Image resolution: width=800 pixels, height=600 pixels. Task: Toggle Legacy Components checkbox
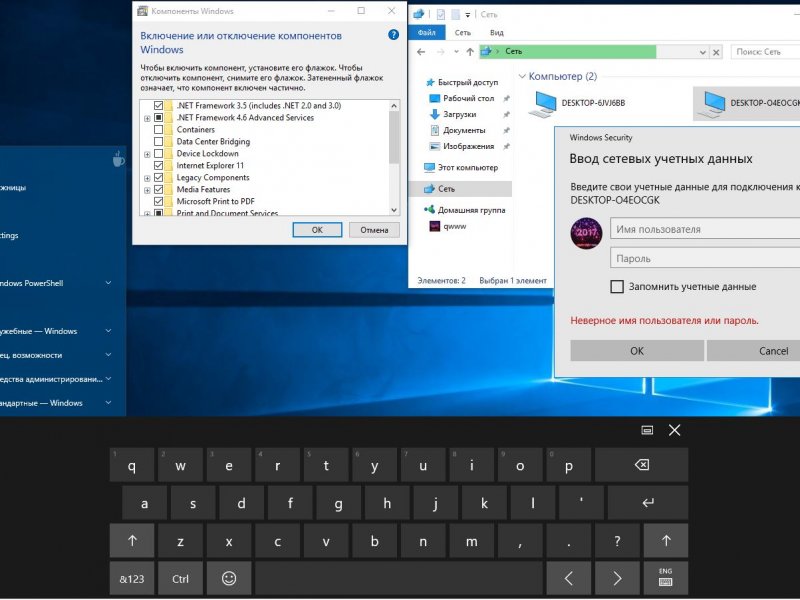point(158,178)
